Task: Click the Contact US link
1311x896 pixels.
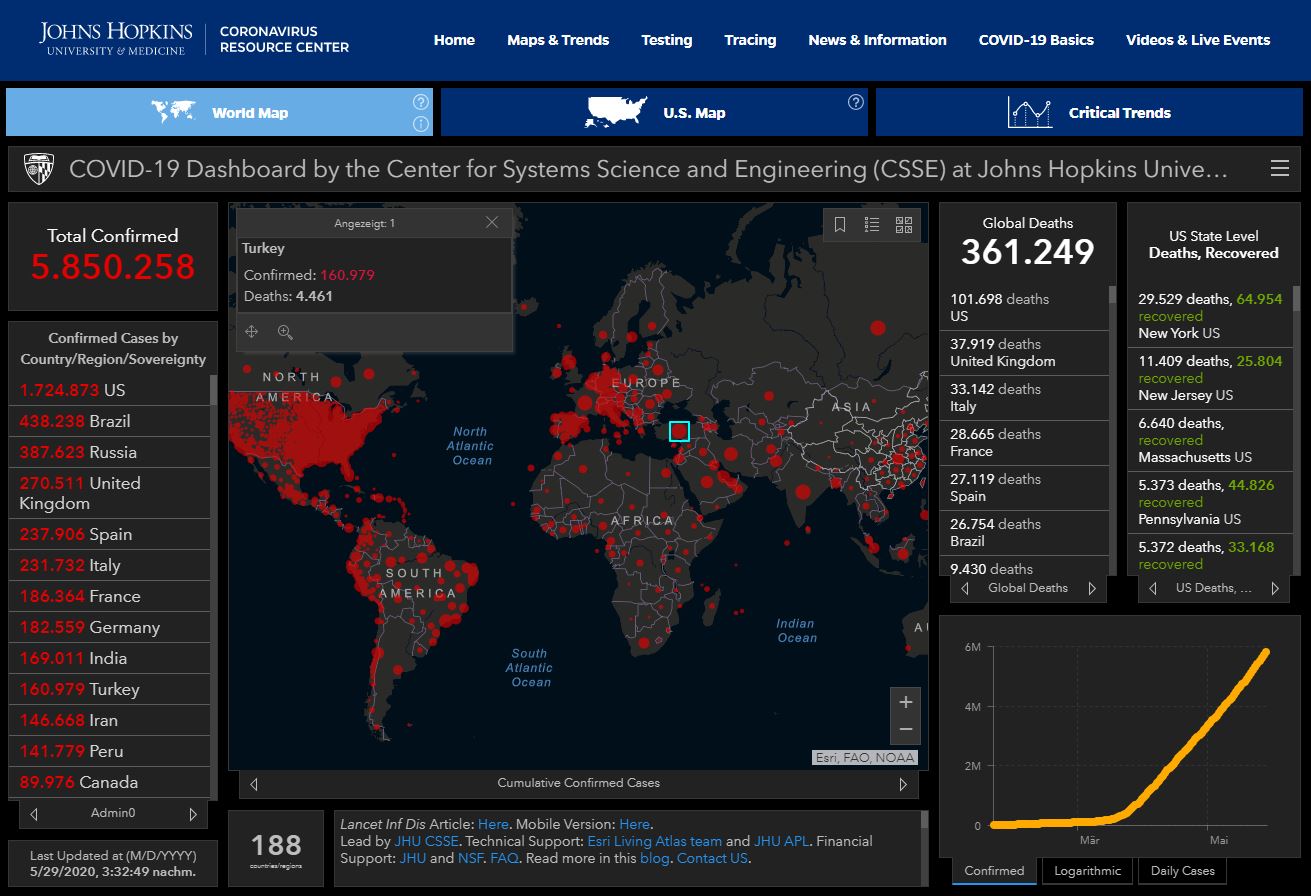Action: [x=712, y=858]
